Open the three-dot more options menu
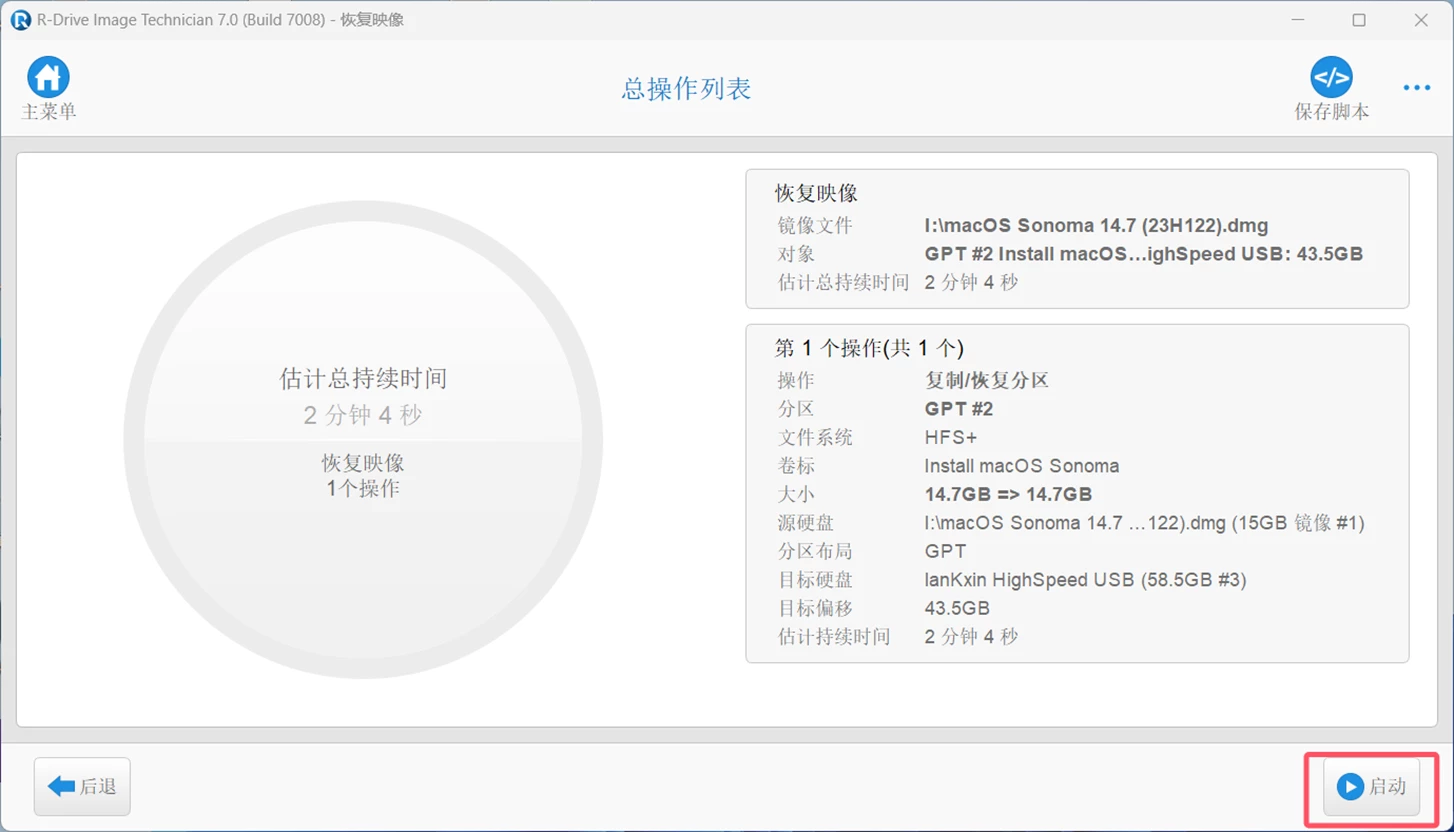Viewport: 1454px width, 832px height. 1416,88
